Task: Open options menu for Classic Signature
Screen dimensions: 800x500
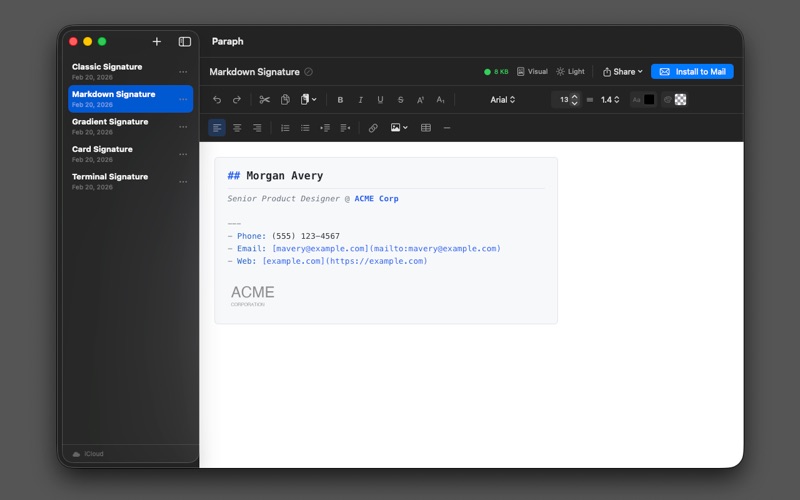Action: (183, 72)
